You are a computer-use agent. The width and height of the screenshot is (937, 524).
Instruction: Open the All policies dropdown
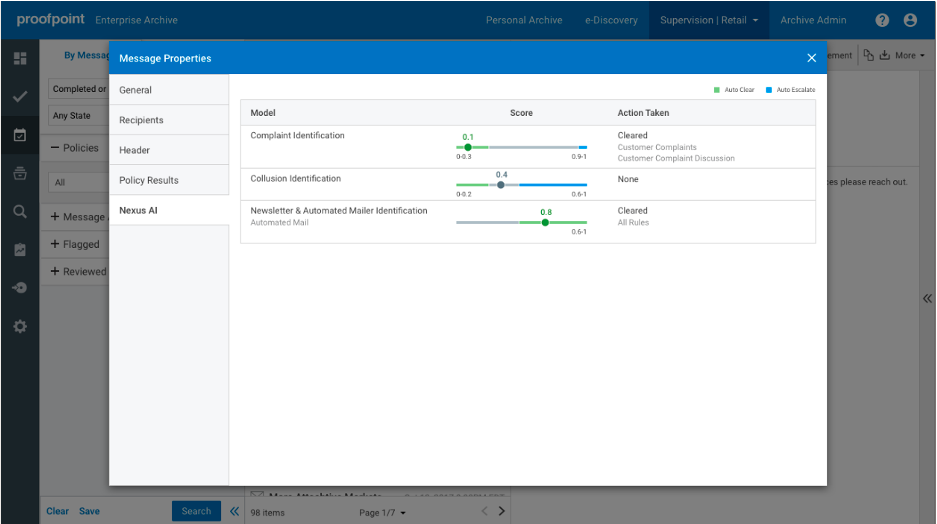coord(78,182)
